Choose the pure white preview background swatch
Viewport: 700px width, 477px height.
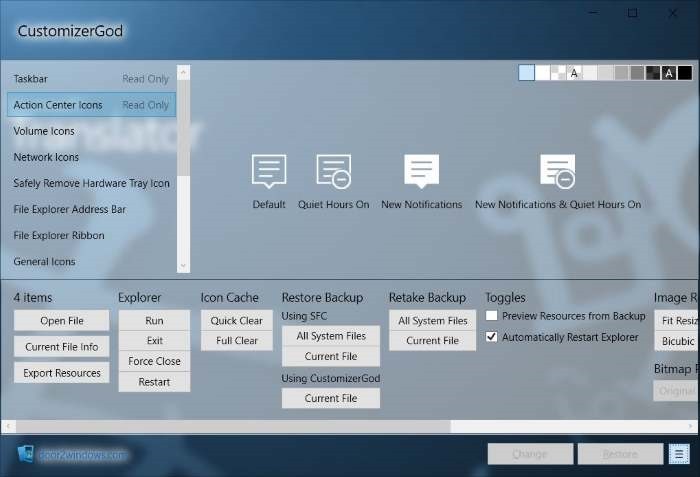click(542, 72)
